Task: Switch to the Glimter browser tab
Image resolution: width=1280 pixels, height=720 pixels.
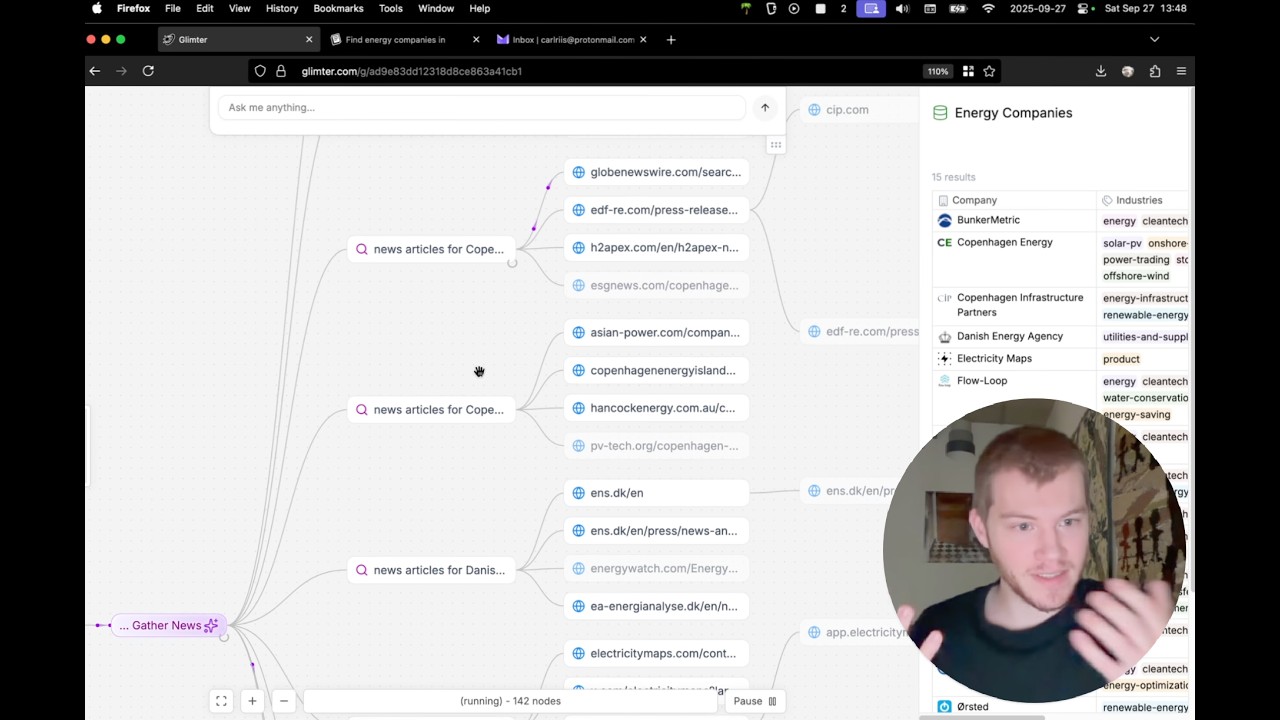Action: (x=238, y=40)
